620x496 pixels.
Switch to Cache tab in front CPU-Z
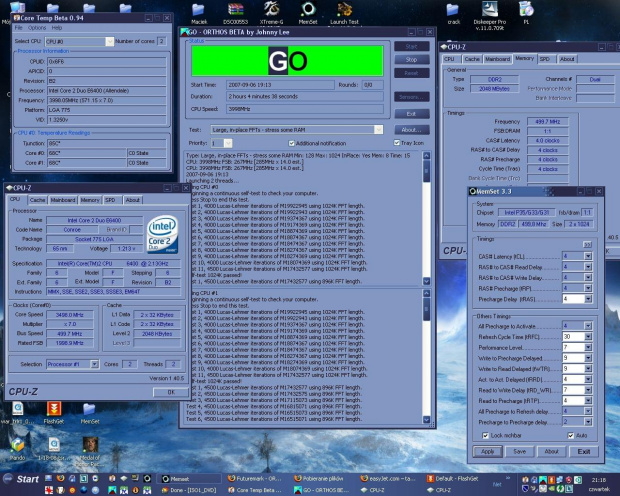pyautogui.click(x=38, y=200)
